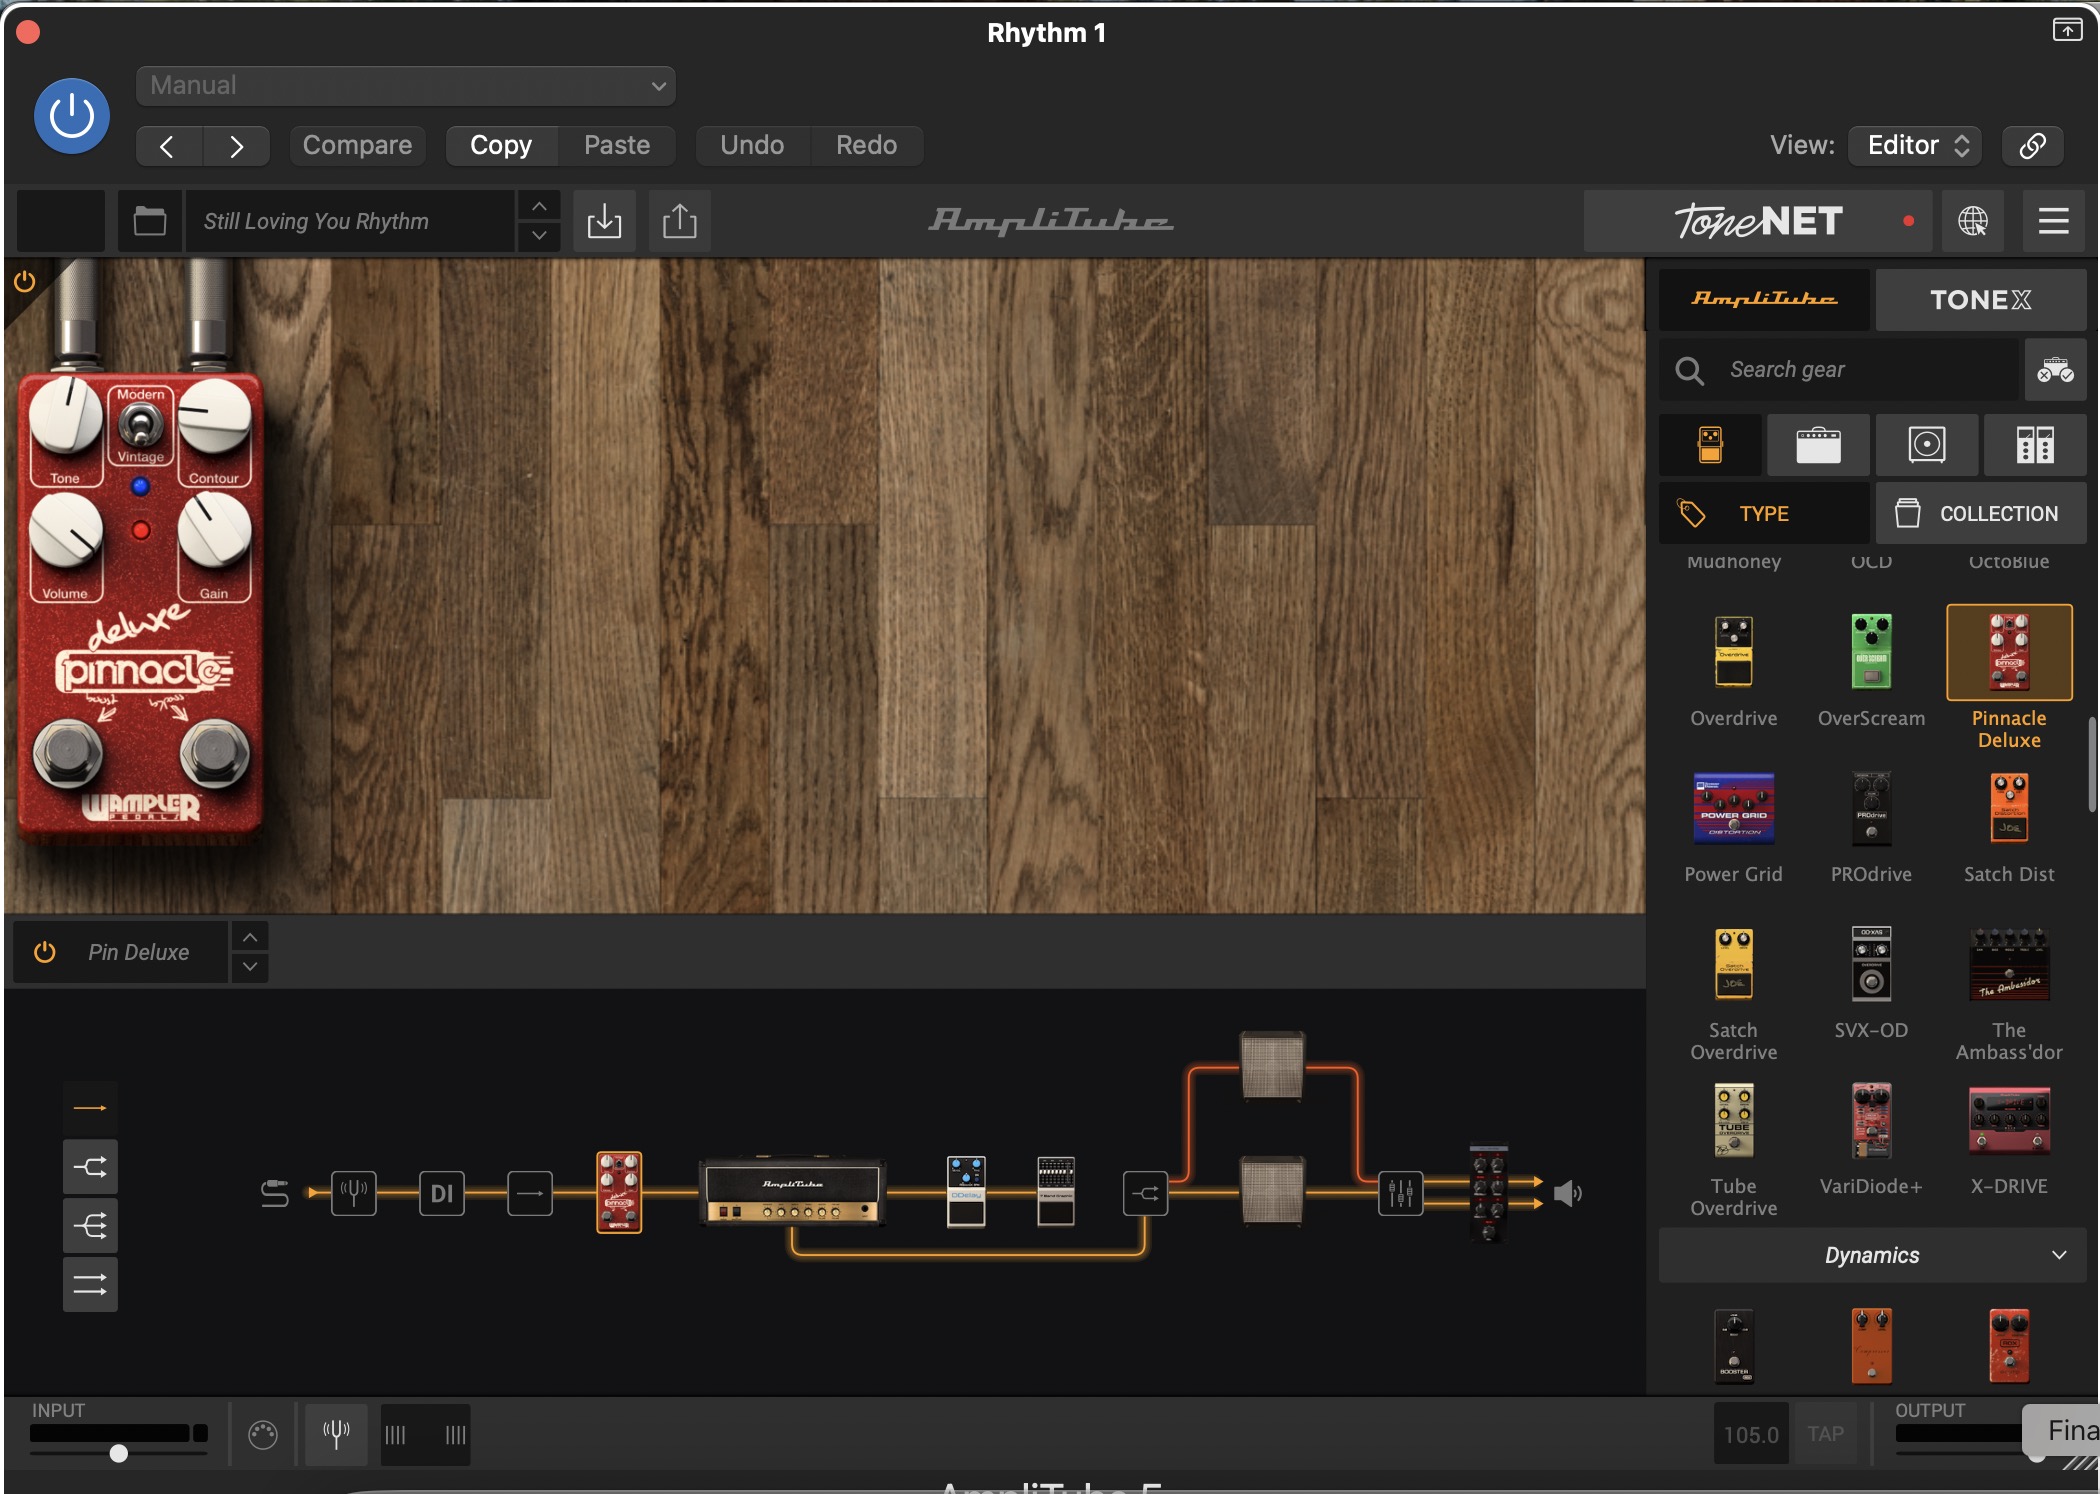Click the save preset download icon

(604, 221)
